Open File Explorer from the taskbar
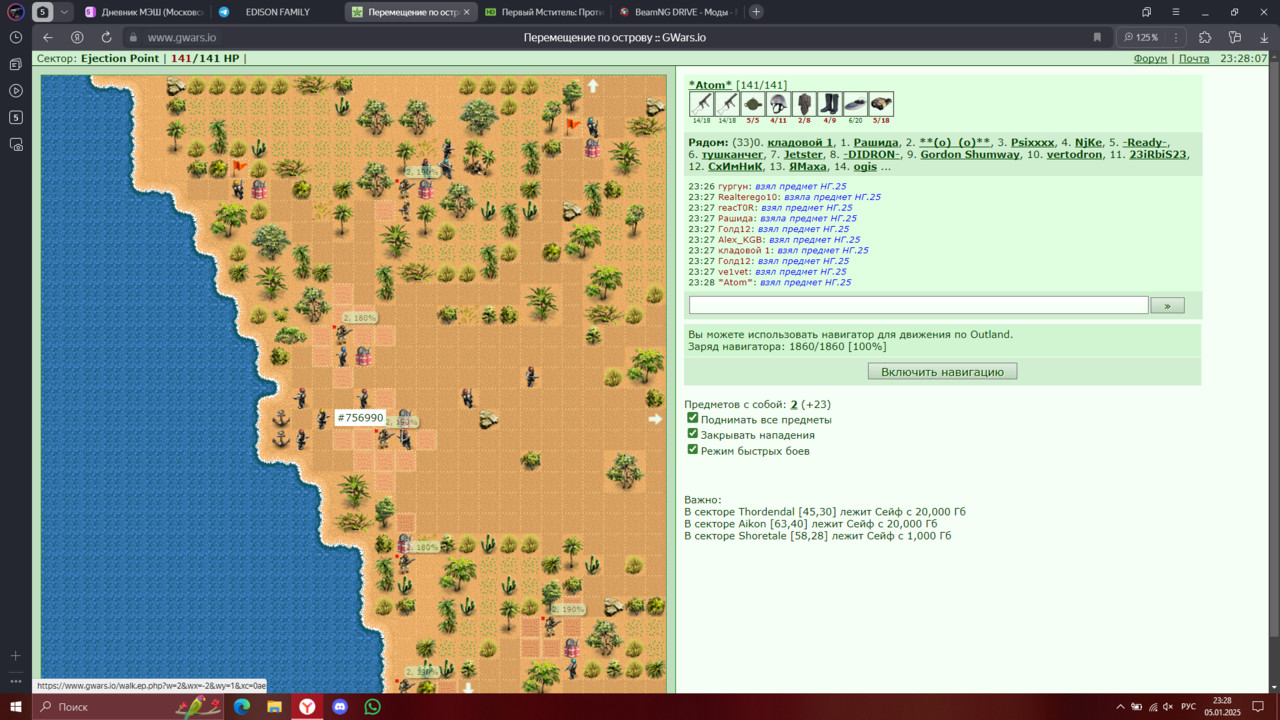The image size is (1280, 720). click(274, 706)
